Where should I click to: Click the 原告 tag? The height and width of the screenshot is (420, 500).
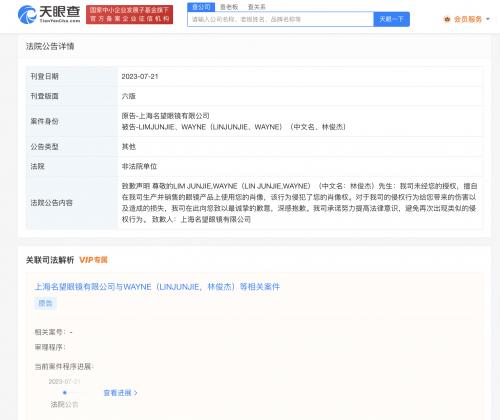(x=45, y=303)
